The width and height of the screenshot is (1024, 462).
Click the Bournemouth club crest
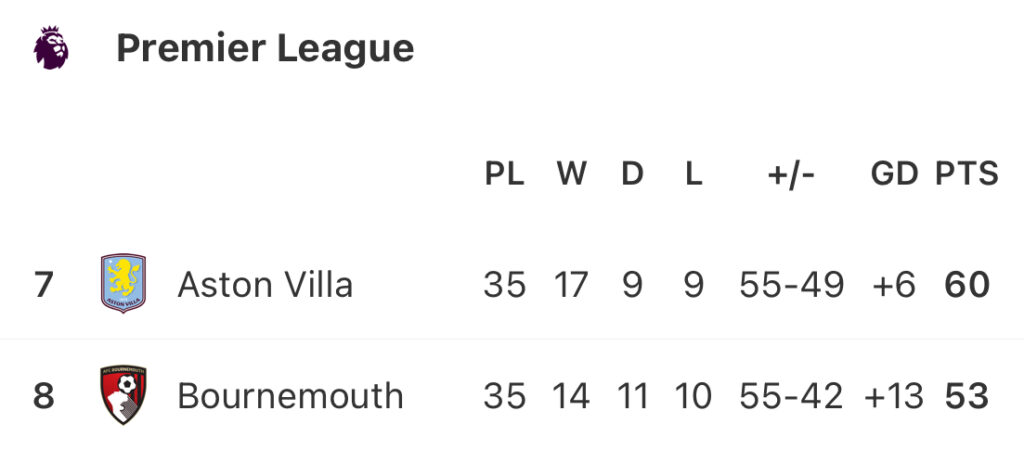[123, 395]
